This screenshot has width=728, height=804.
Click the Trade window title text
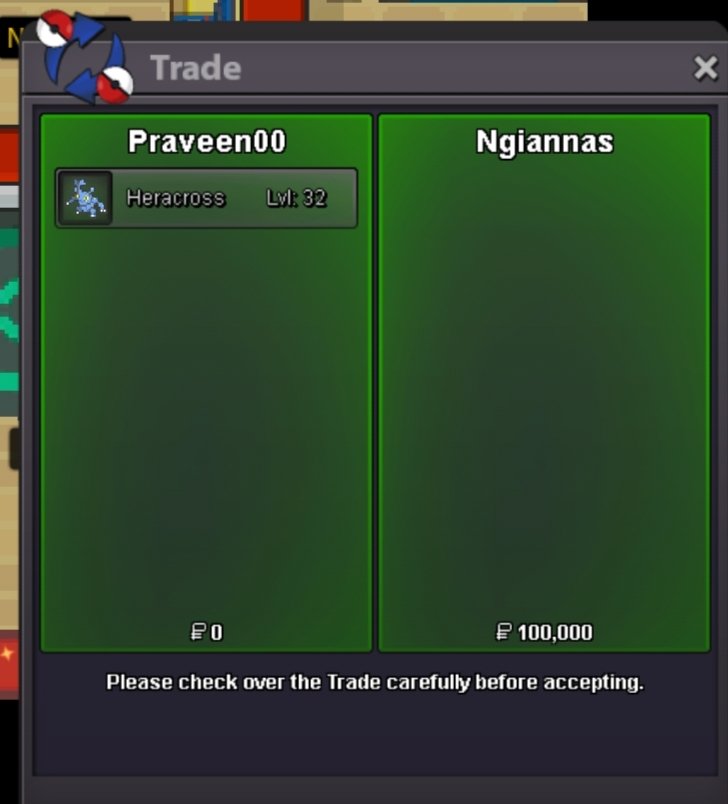click(195, 68)
